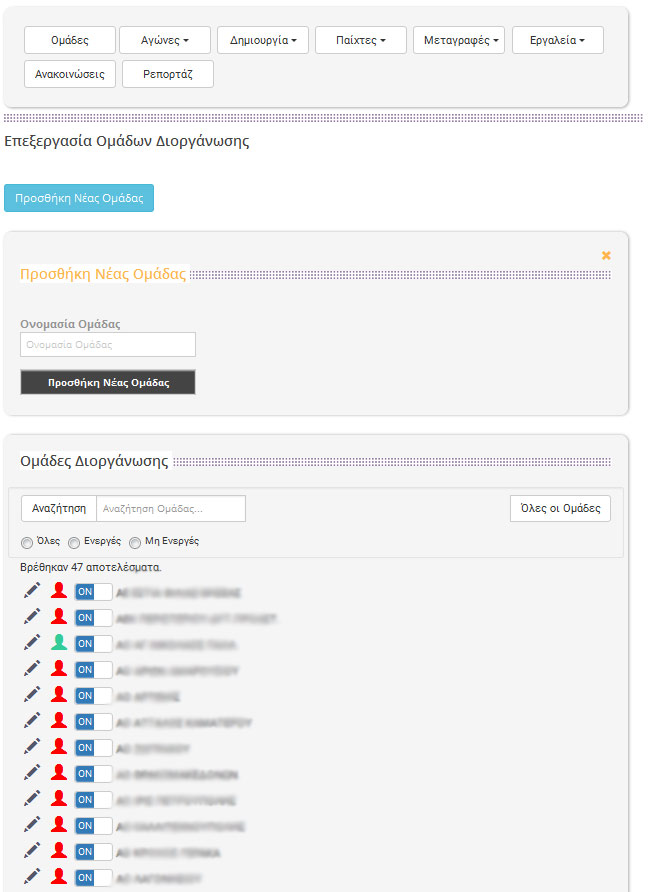Viewport: 650px width, 892px height.
Task: Click the pencil edit icon in the last visible row
Action: pos(32,877)
